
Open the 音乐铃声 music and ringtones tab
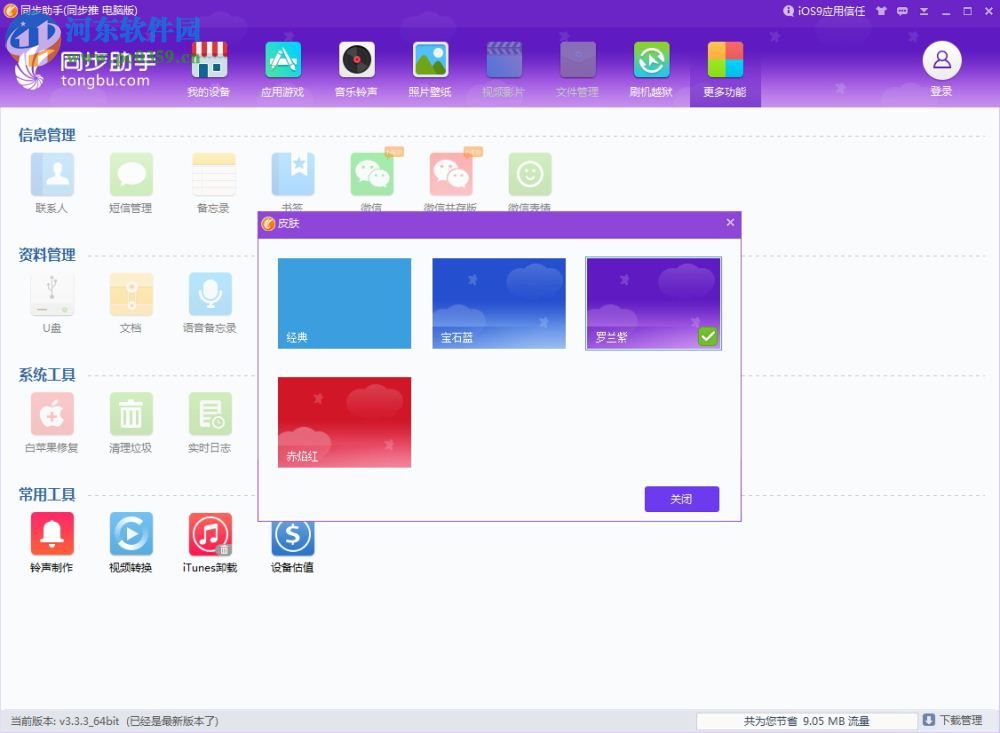click(x=357, y=69)
